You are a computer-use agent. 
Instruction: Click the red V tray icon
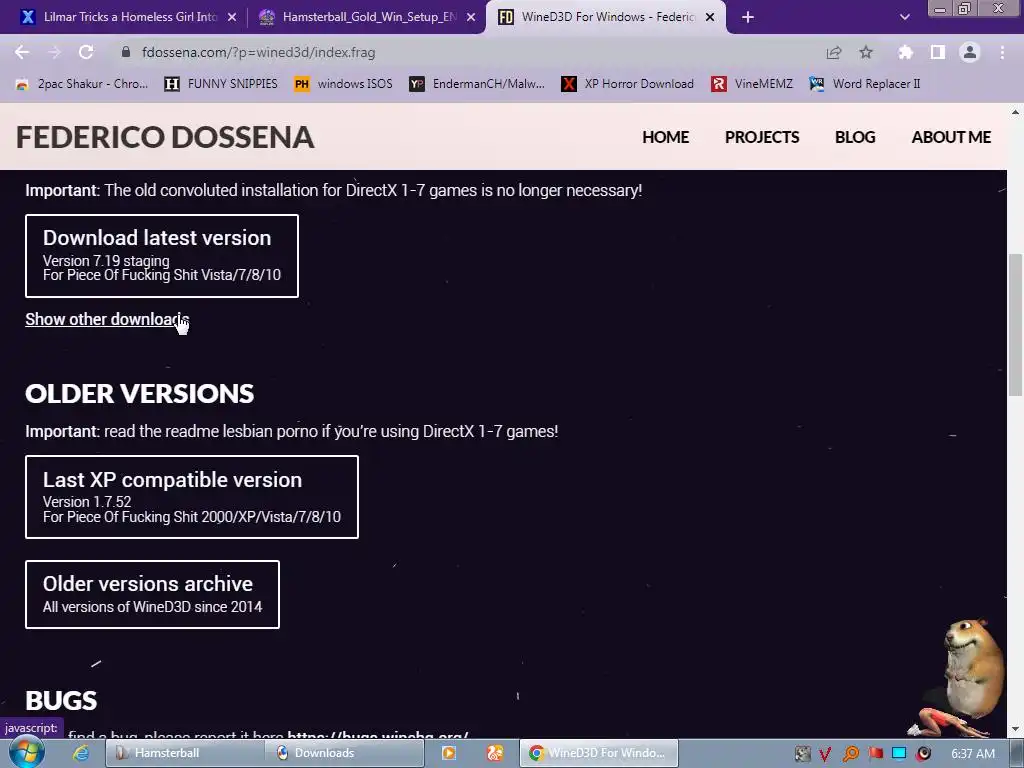(x=825, y=754)
